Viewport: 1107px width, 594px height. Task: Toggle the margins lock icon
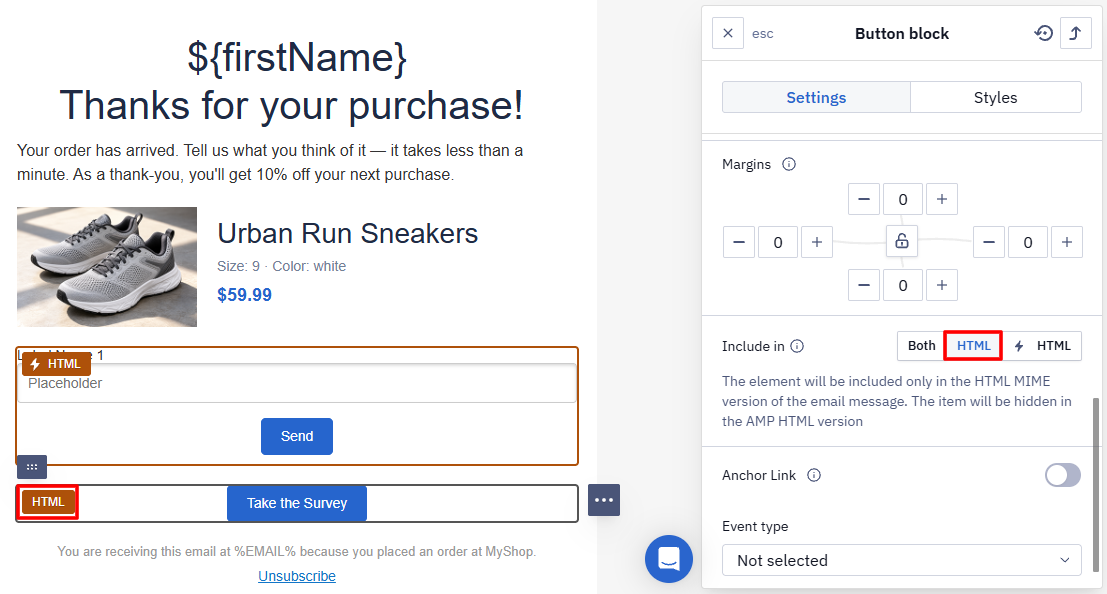coord(902,241)
